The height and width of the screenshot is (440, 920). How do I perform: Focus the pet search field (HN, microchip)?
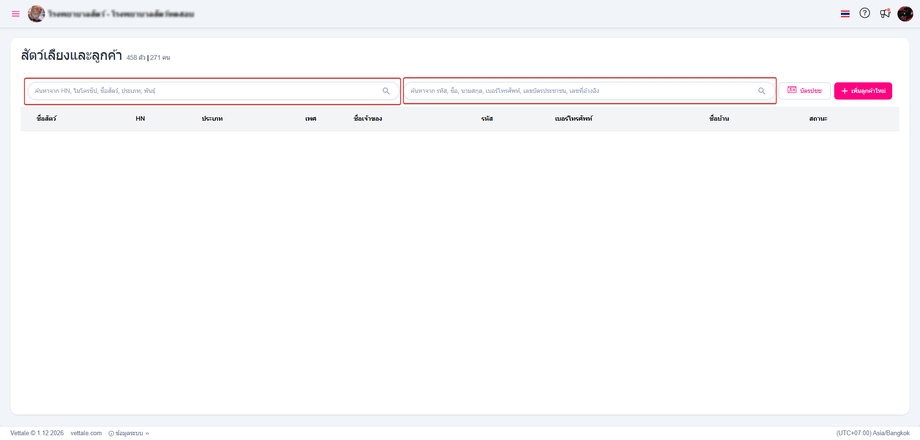[x=213, y=91]
